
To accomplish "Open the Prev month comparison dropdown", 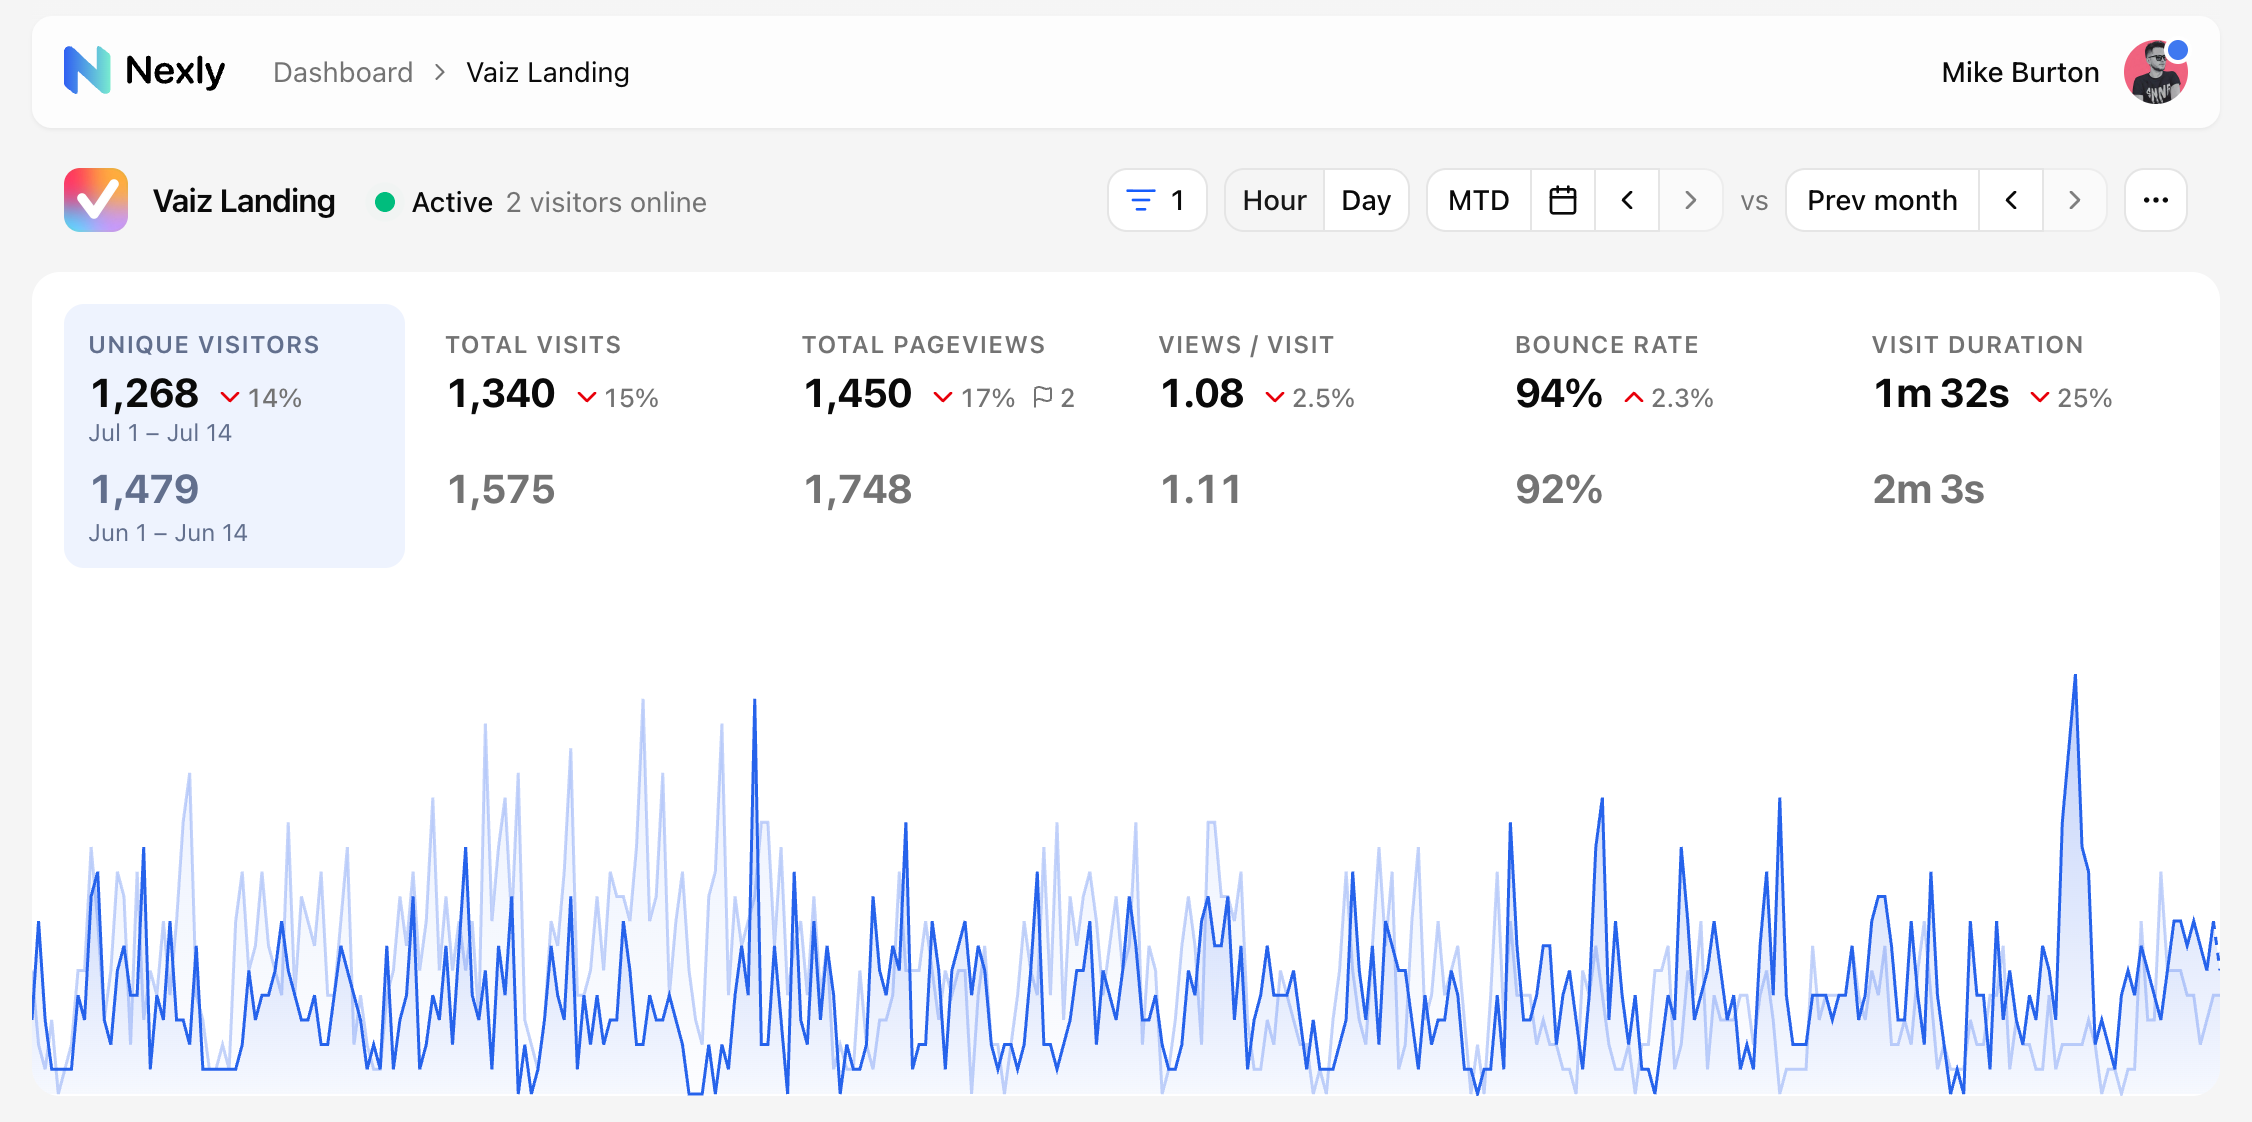I will (x=1882, y=201).
